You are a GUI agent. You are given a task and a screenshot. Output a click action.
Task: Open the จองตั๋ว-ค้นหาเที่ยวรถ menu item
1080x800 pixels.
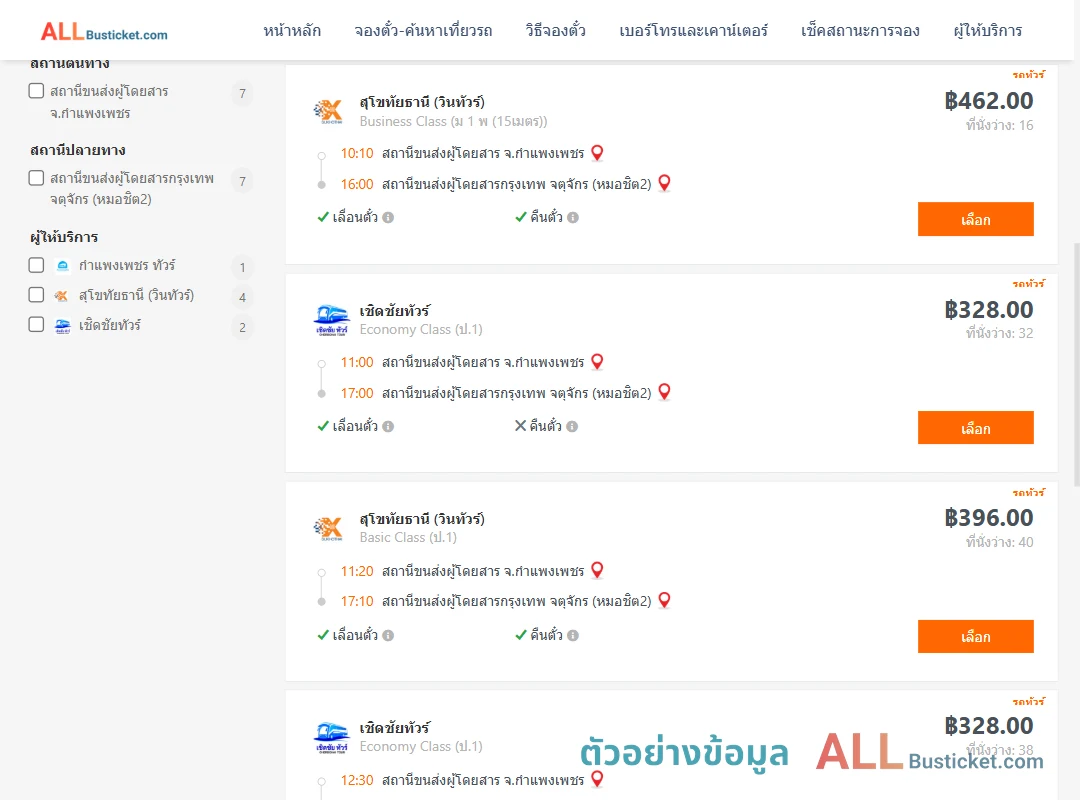423,31
